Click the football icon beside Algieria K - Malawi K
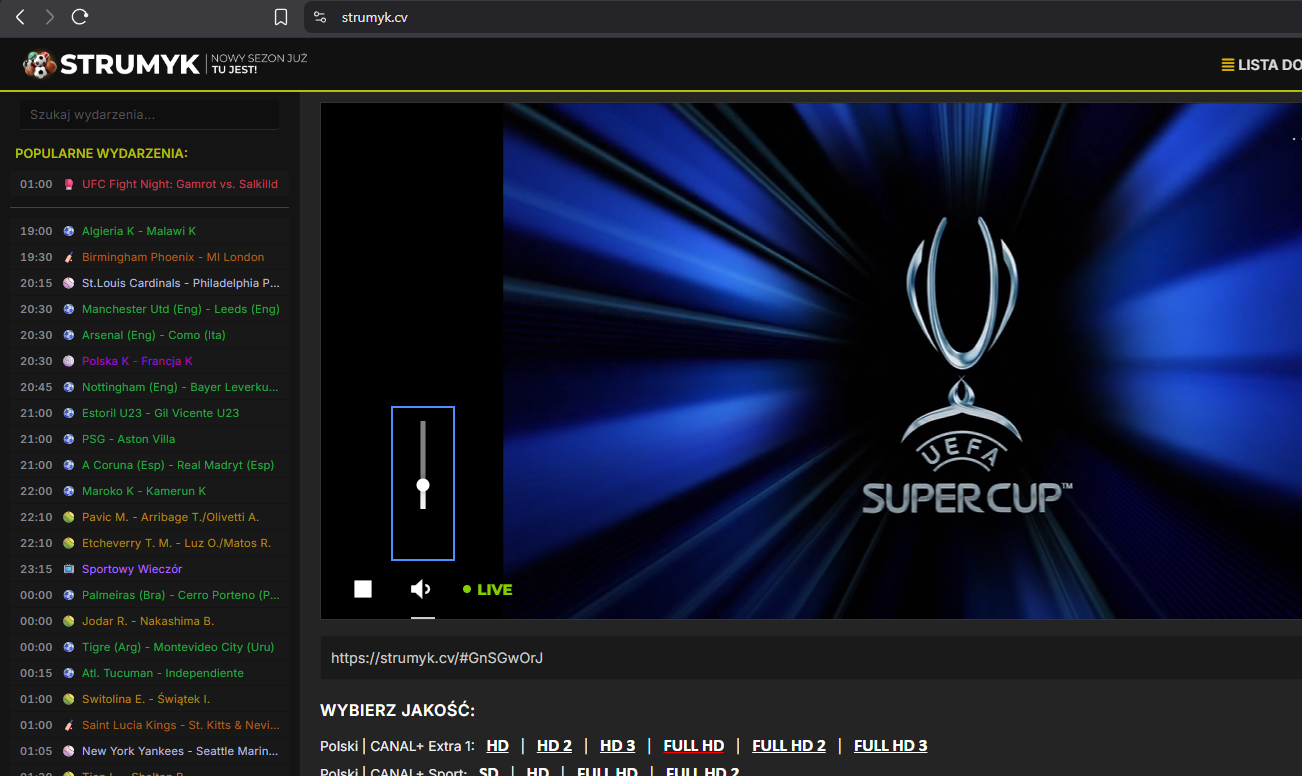The image size is (1302, 776). tap(69, 231)
